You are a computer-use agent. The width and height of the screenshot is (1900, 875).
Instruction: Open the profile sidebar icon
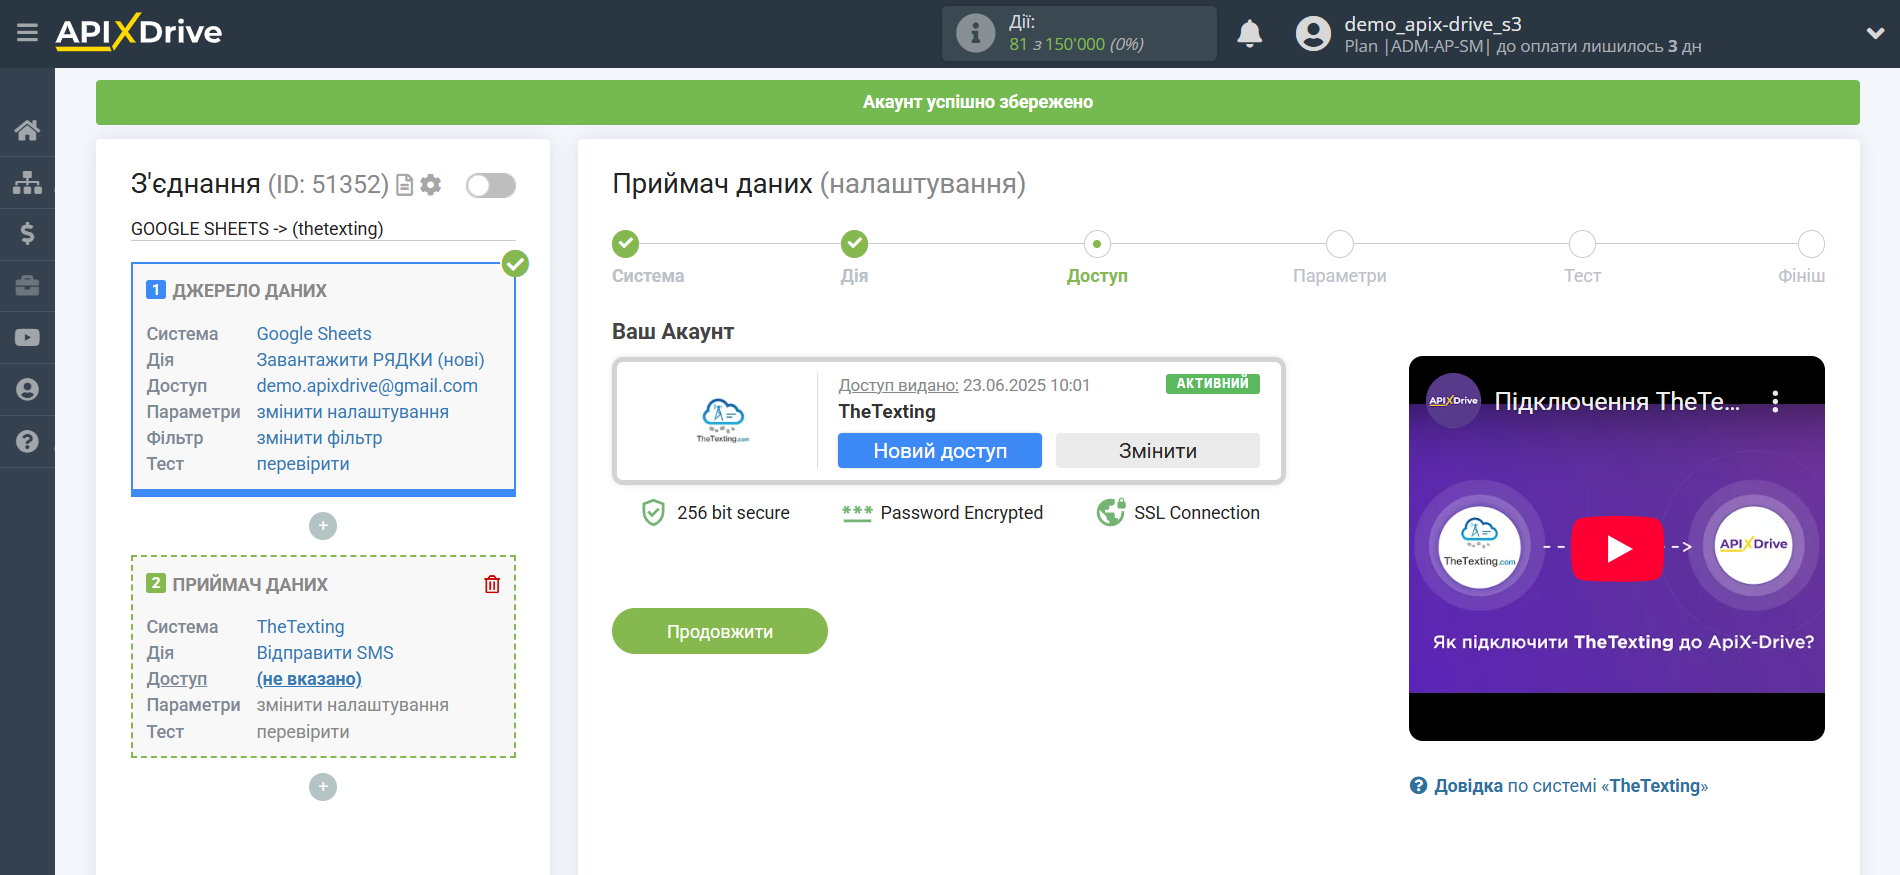(x=27, y=390)
